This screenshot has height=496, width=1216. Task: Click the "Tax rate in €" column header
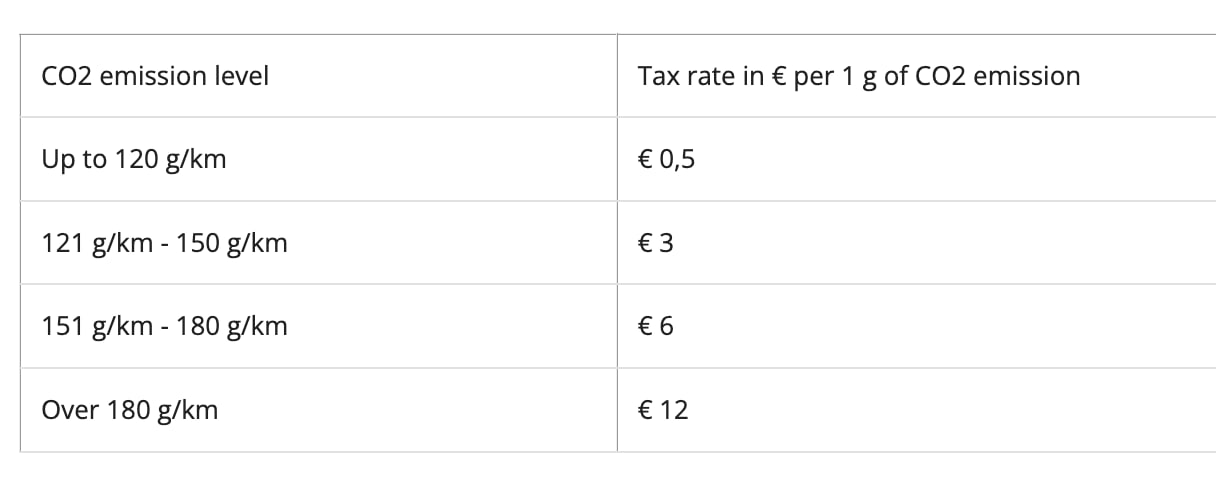(x=858, y=76)
